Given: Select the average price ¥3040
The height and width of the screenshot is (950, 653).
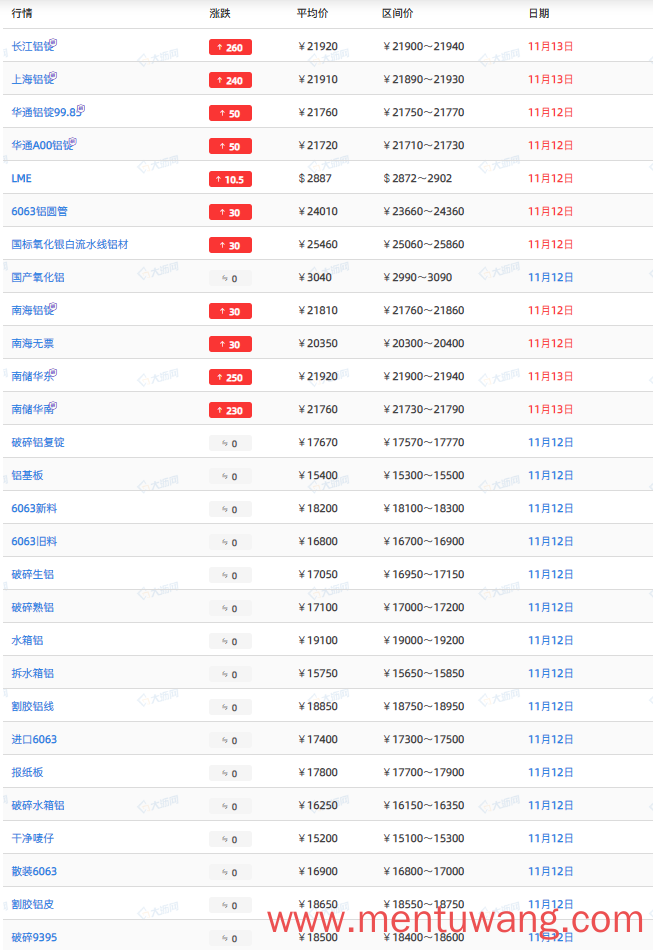Looking at the screenshot, I should 314,277.
